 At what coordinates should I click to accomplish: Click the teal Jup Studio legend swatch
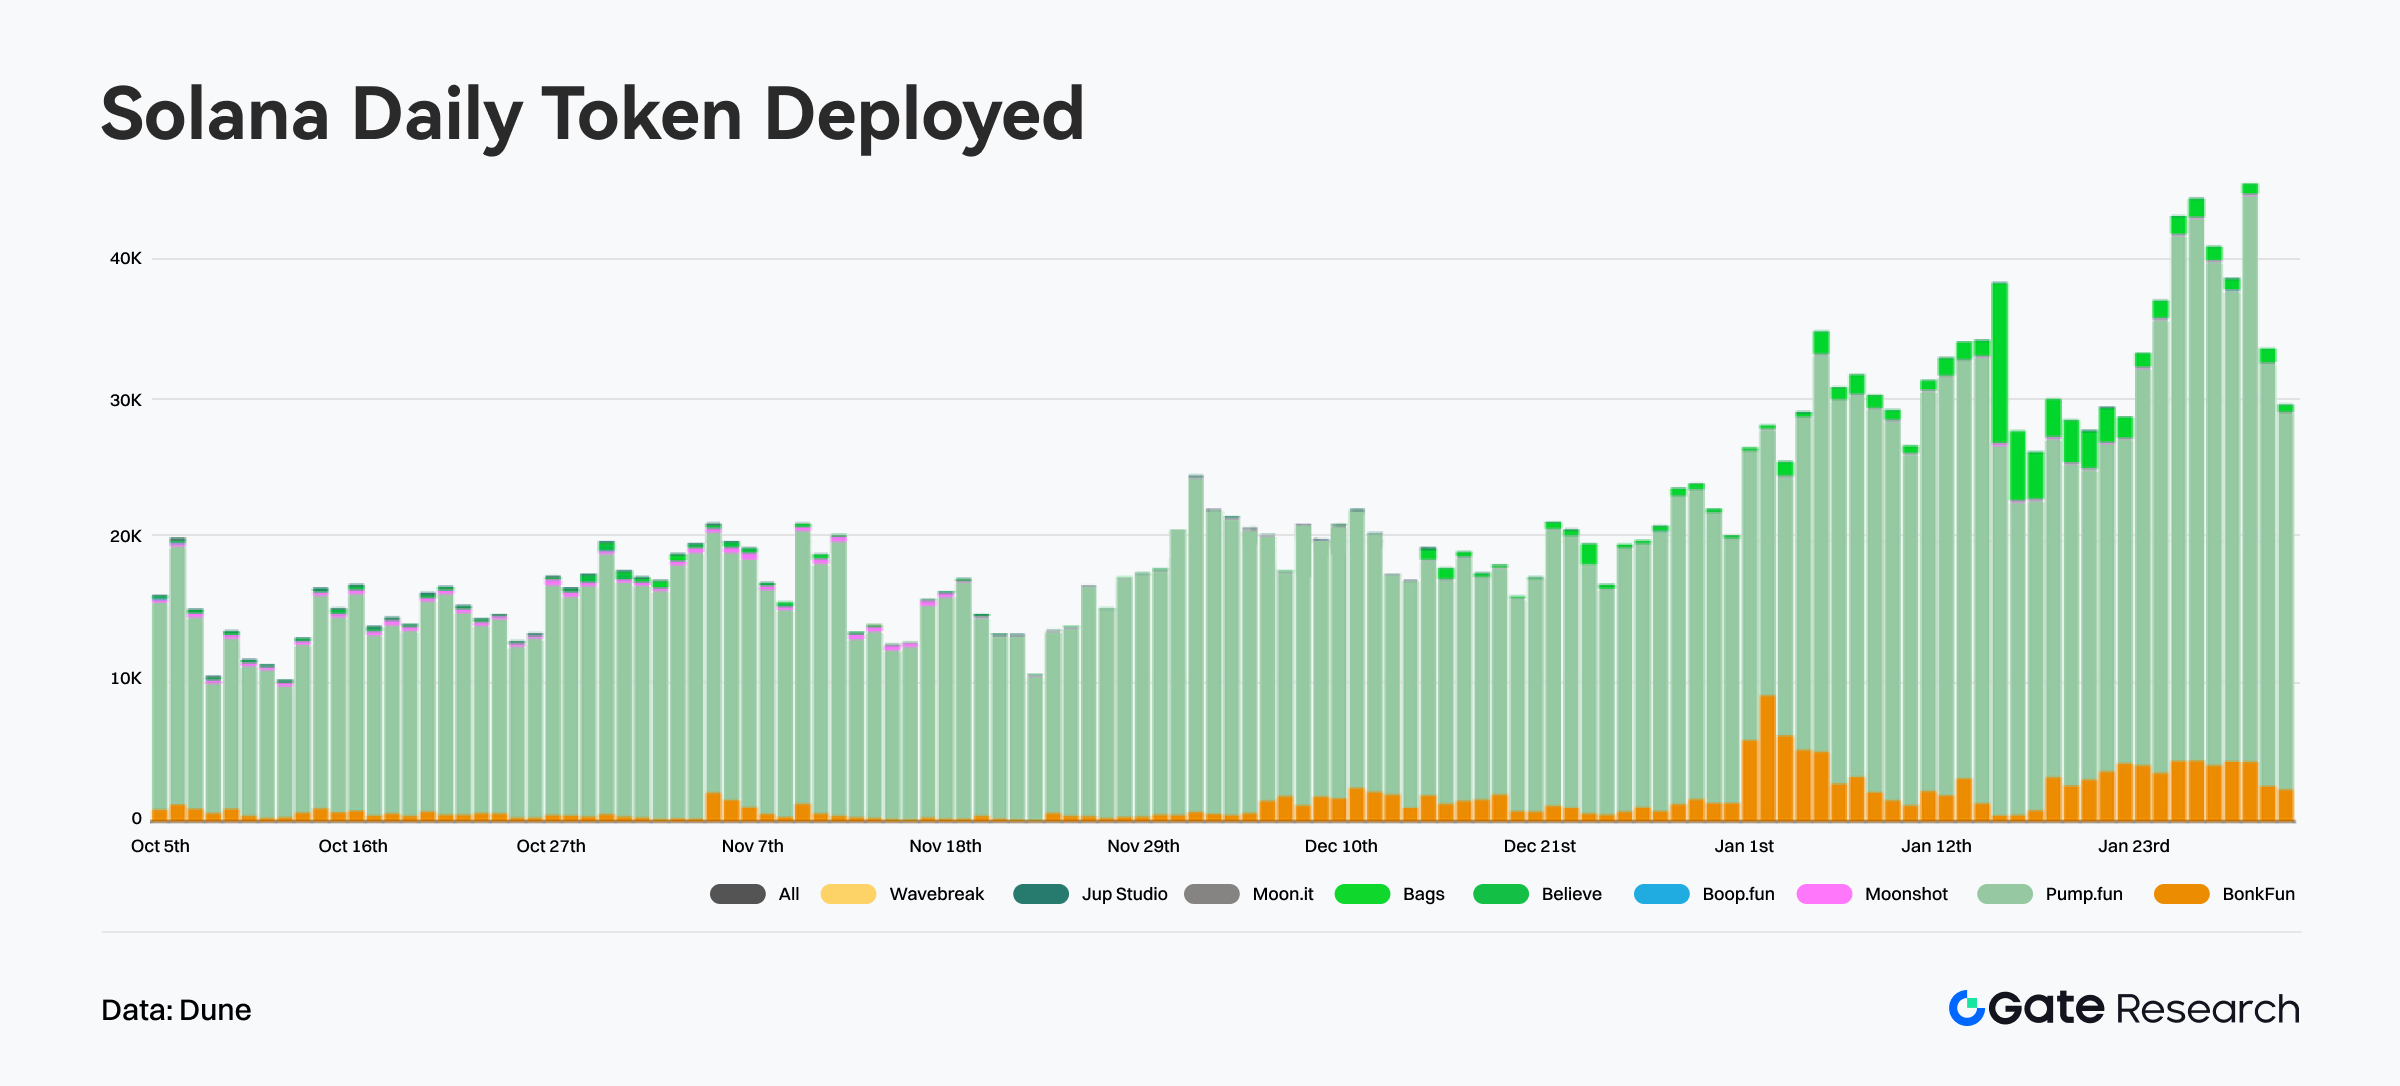pyautogui.click(x=1040, y=894)
